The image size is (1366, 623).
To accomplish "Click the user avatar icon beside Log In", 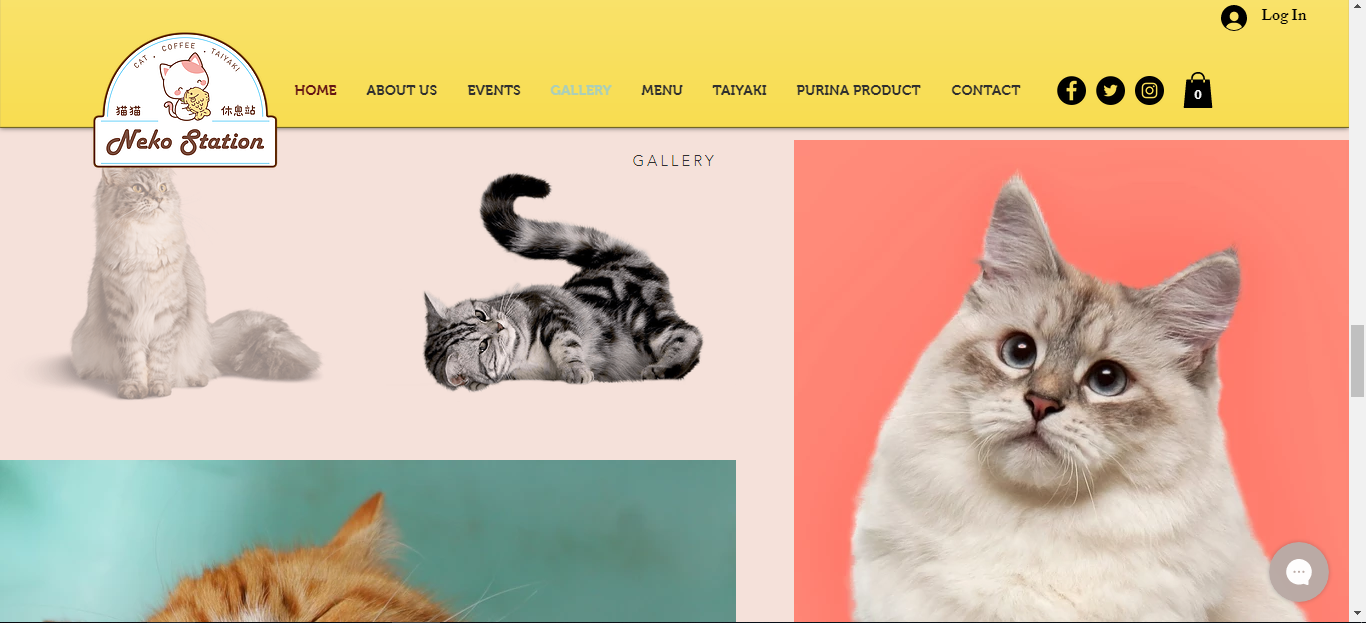I will 1234,17.
